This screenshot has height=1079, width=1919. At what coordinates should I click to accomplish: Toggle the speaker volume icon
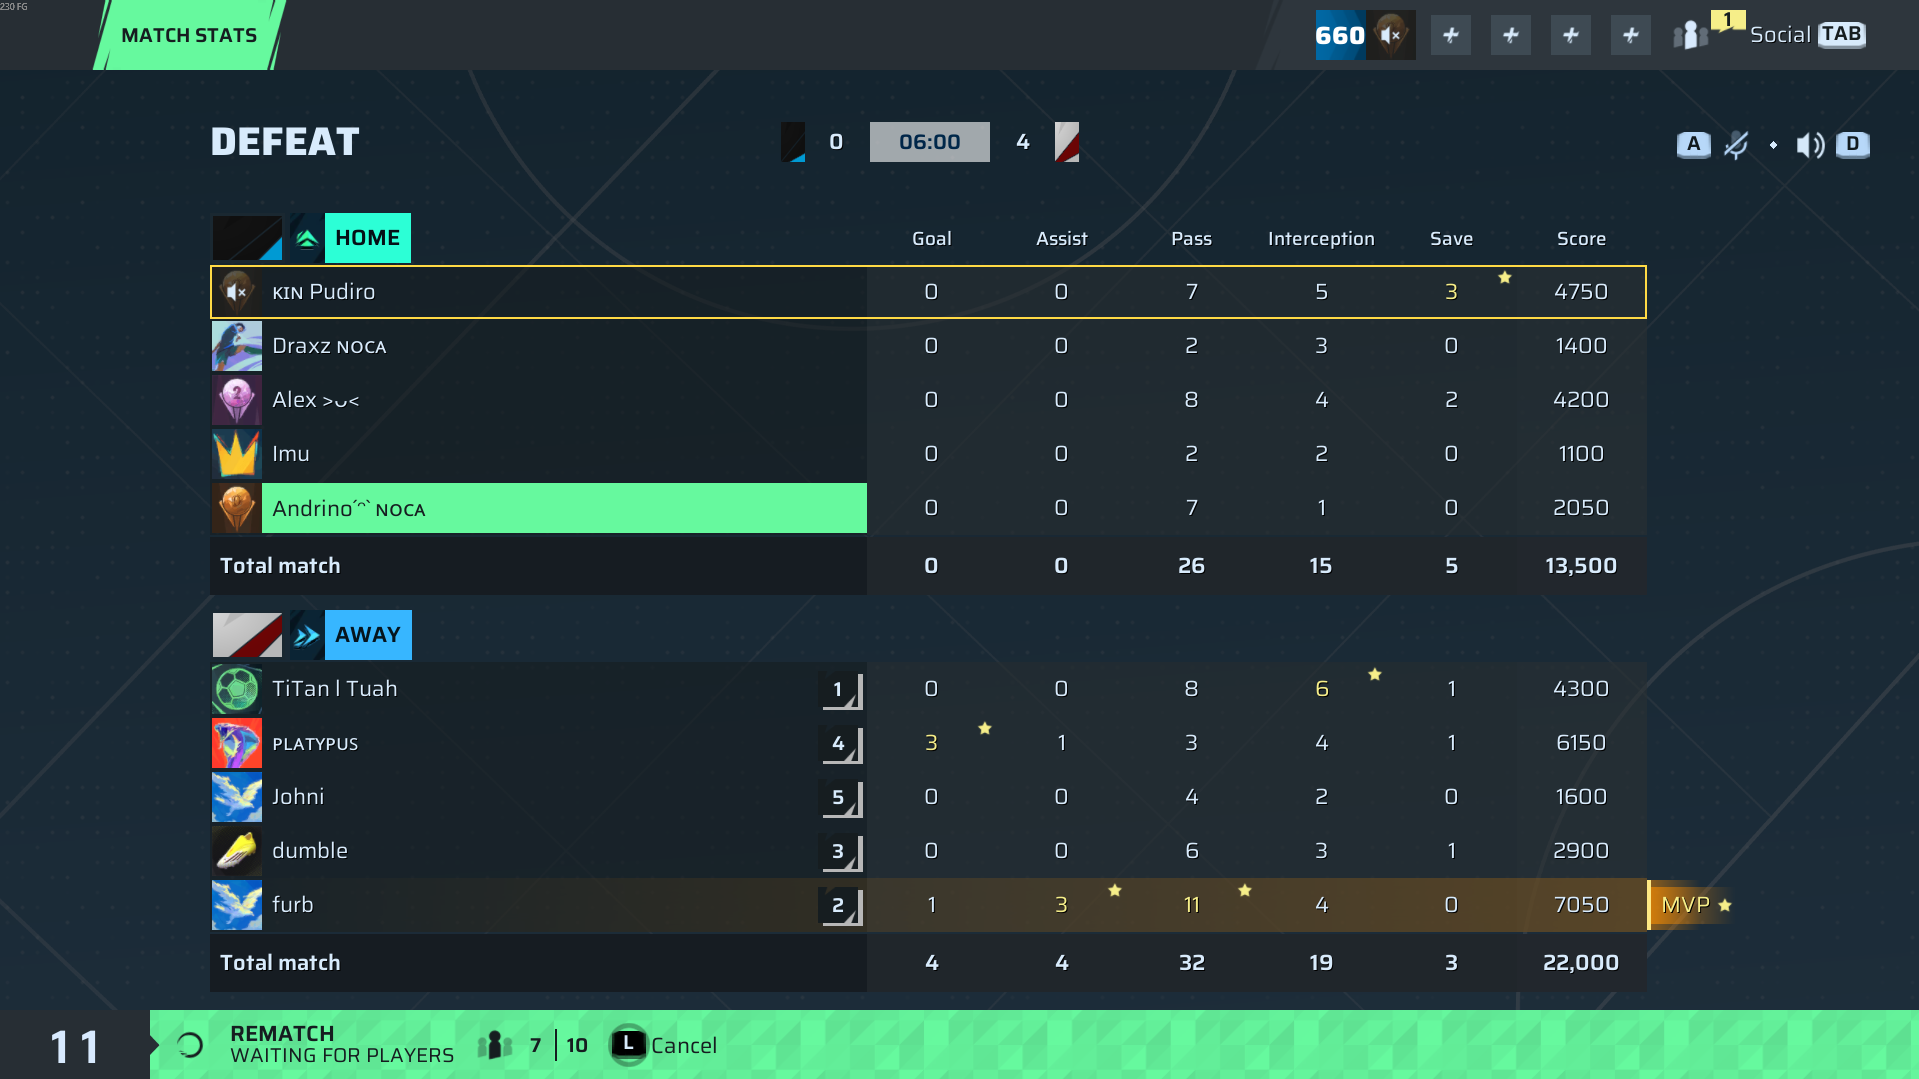1810,145
